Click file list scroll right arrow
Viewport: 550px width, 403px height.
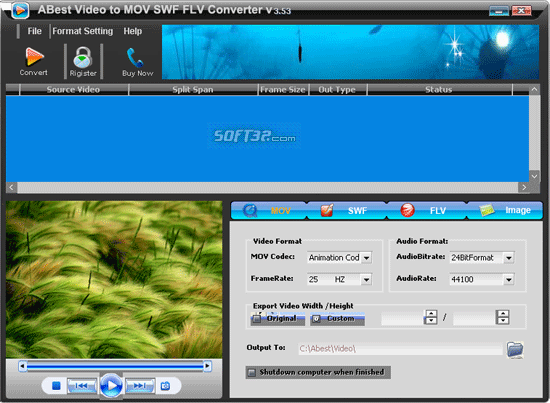(x=524, y=187)
